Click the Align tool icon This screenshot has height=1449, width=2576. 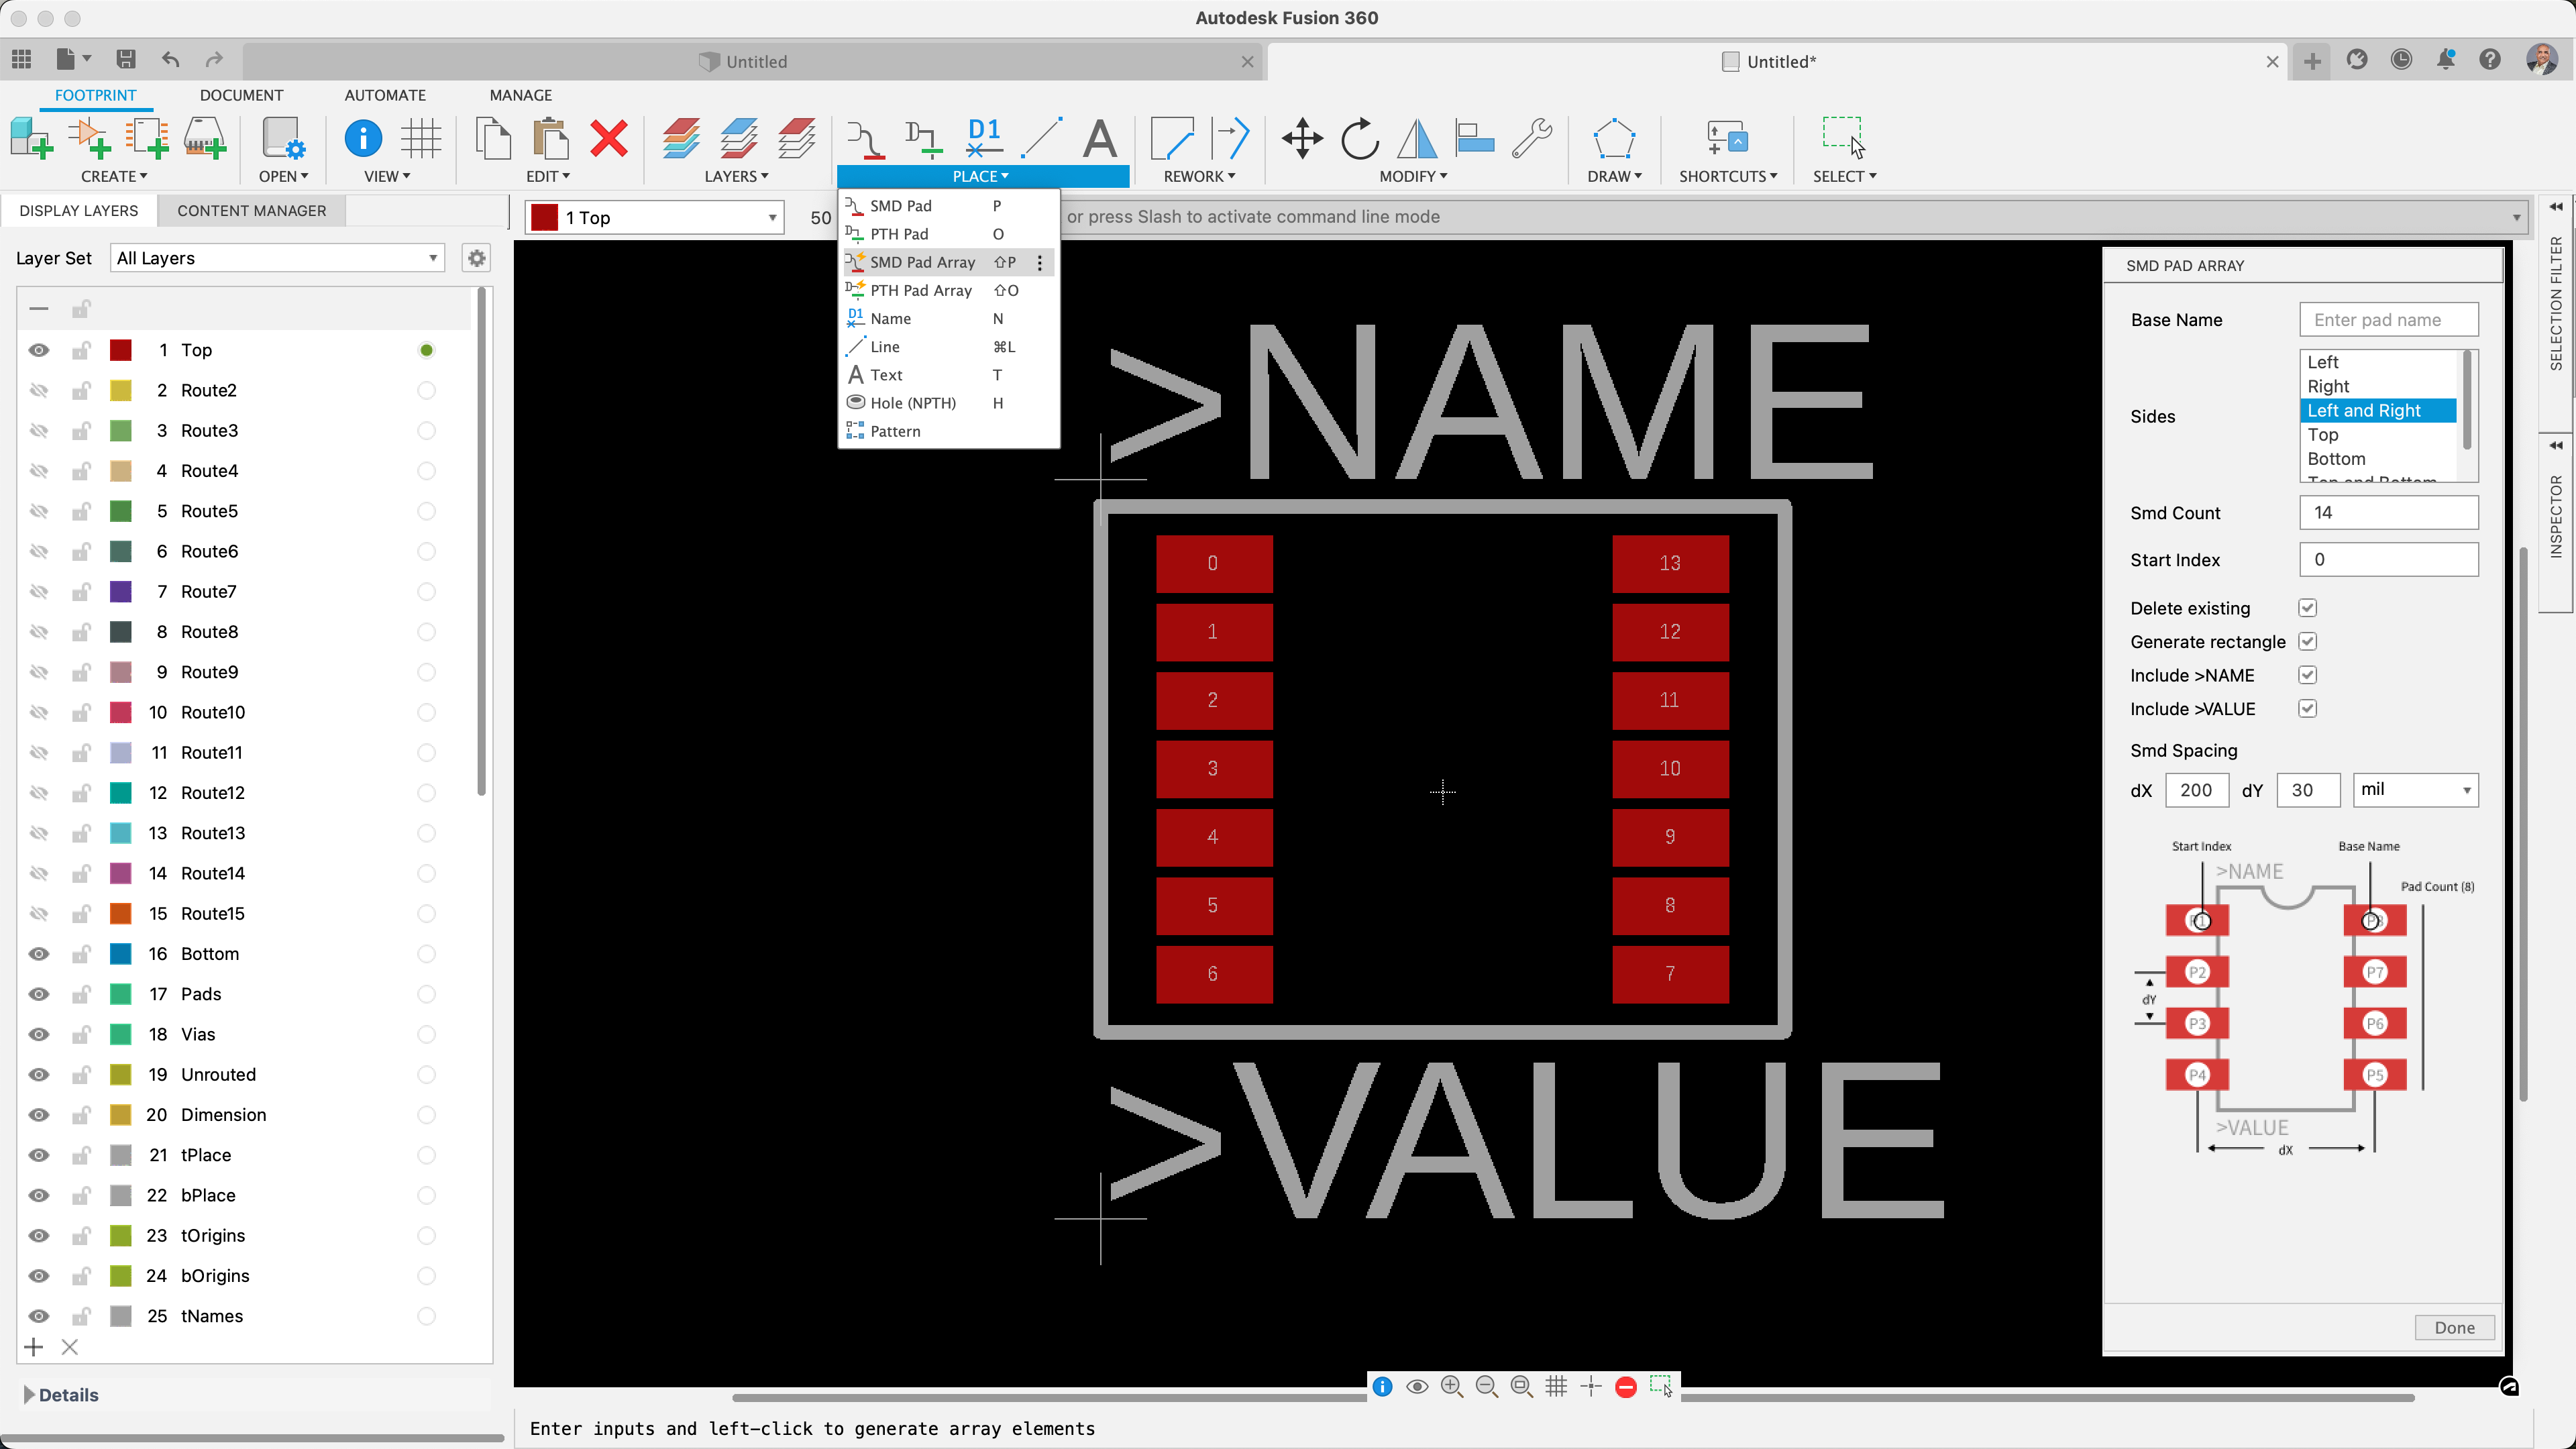click(1474, 138)
